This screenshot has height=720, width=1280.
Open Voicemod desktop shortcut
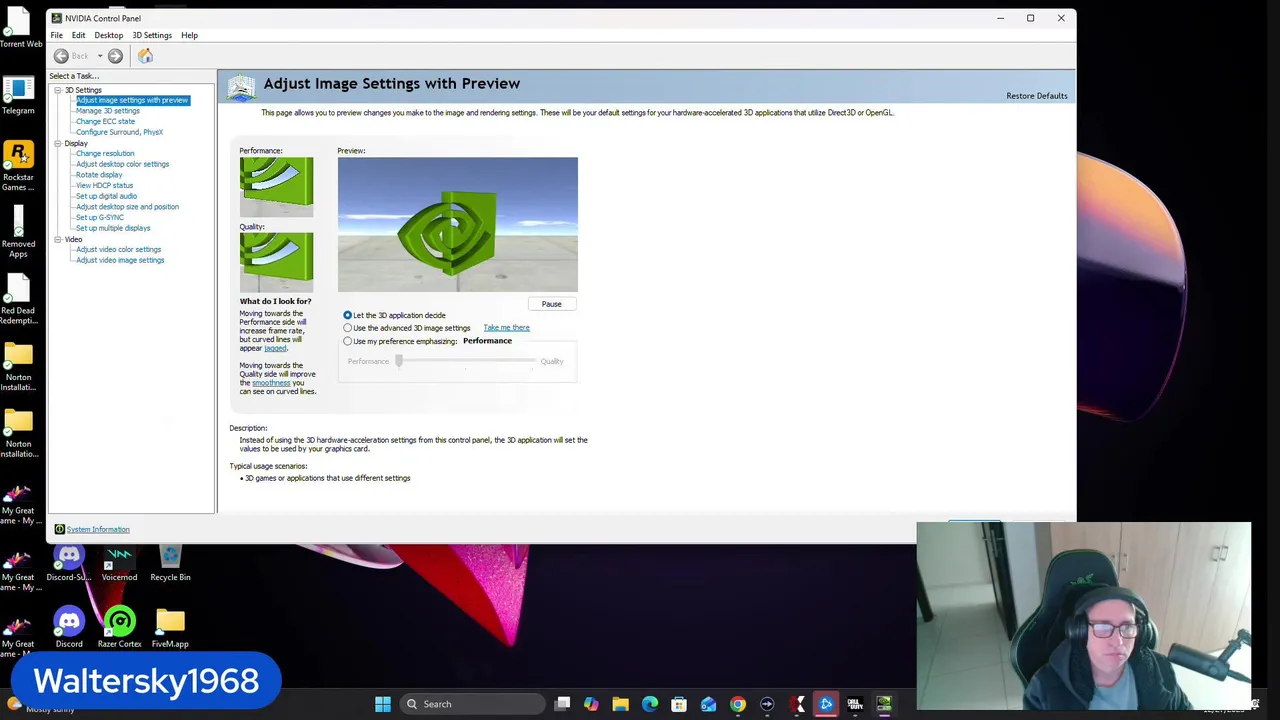(119, 563)
